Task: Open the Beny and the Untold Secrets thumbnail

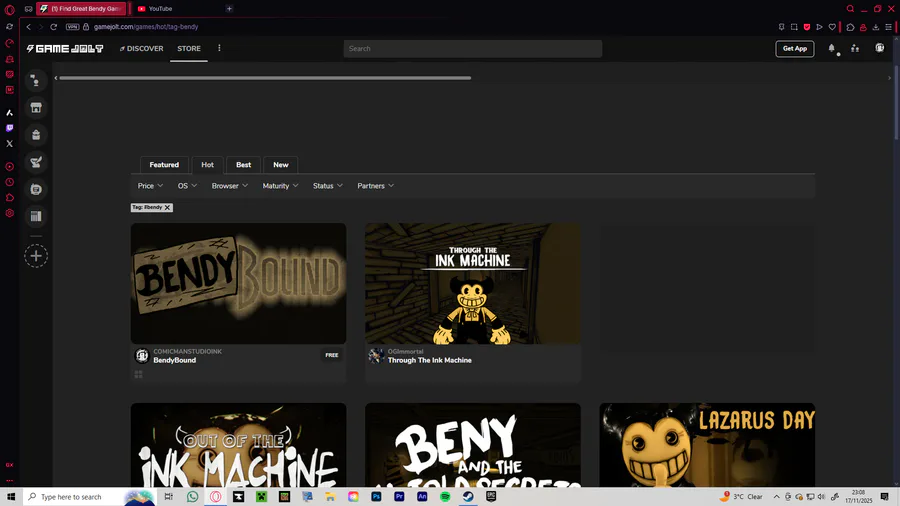Action: [x=473, y=445]
